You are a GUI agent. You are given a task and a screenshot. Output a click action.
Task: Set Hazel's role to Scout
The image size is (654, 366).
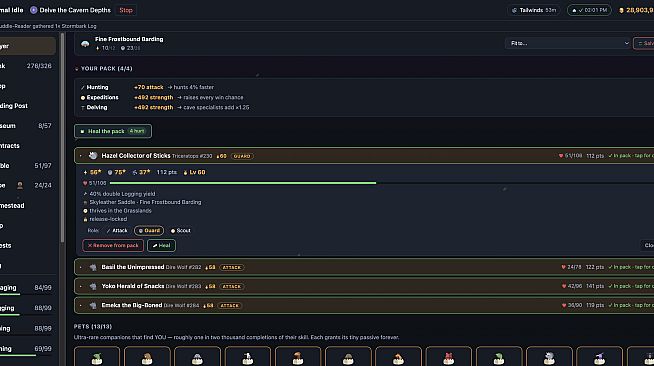pos(181,231)
